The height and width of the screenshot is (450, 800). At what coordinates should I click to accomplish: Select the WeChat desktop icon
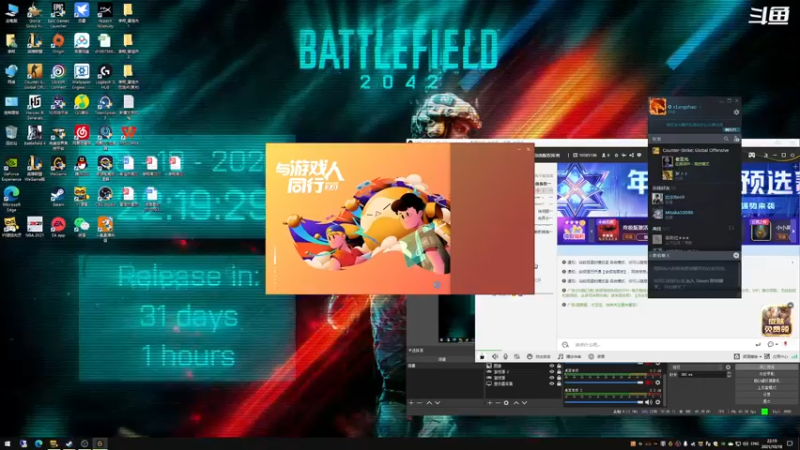81,228
